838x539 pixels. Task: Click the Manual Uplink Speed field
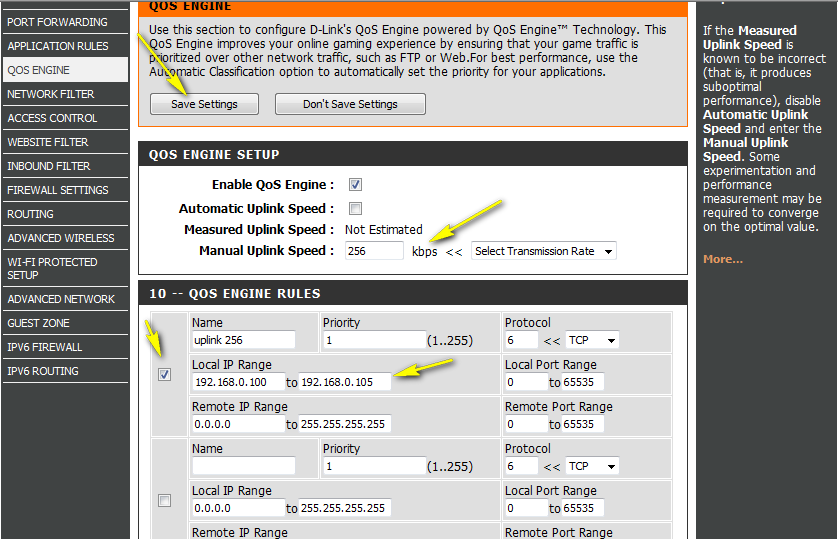[373, 251]
